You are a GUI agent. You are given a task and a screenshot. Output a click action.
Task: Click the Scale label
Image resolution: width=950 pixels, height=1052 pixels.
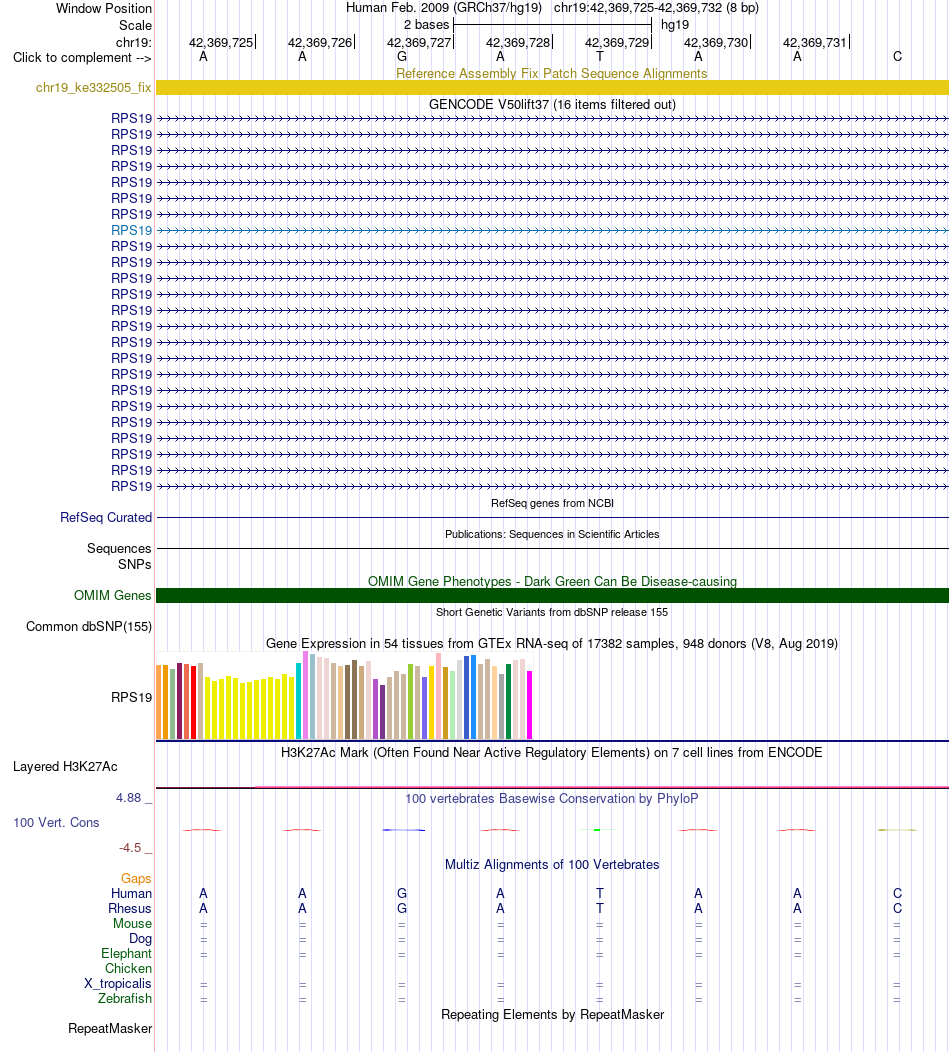click(x=136, y=25)
